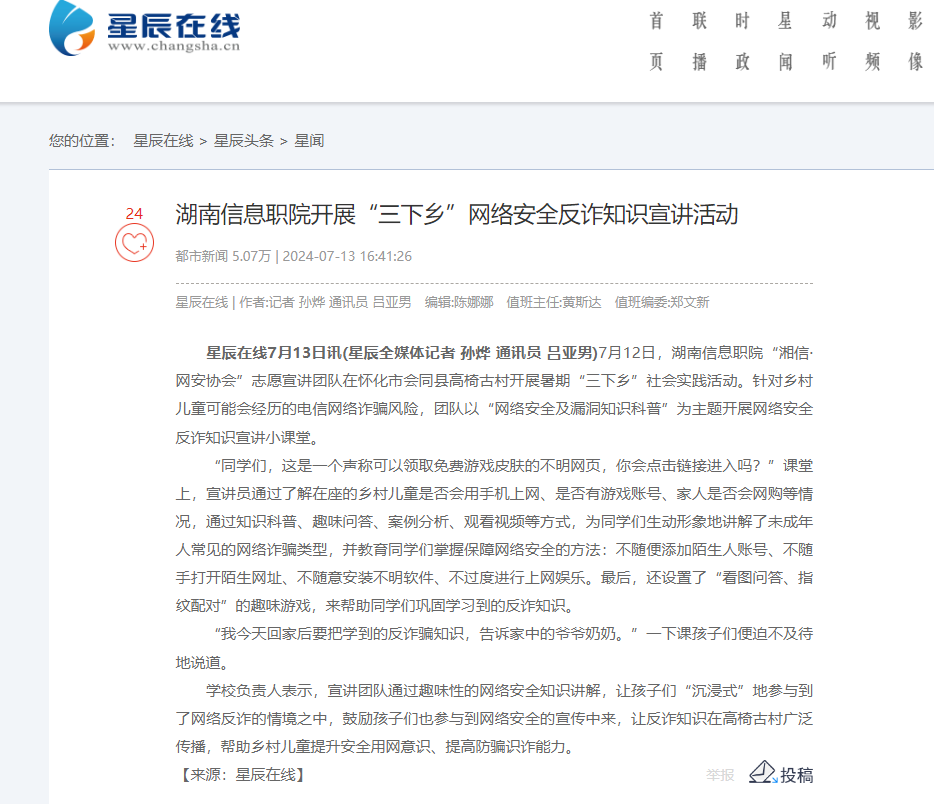
Task: Click the www.changsha.cn URL text under logo
Action: coord(174,45)
